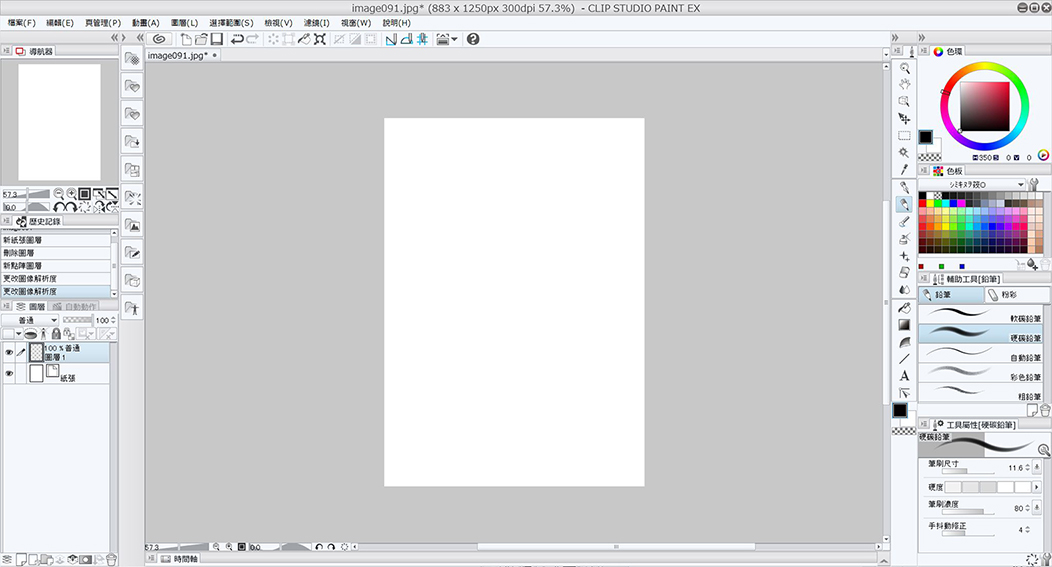
Task: Click the 刪除圖層 history entry
Action: coord(57,253)
